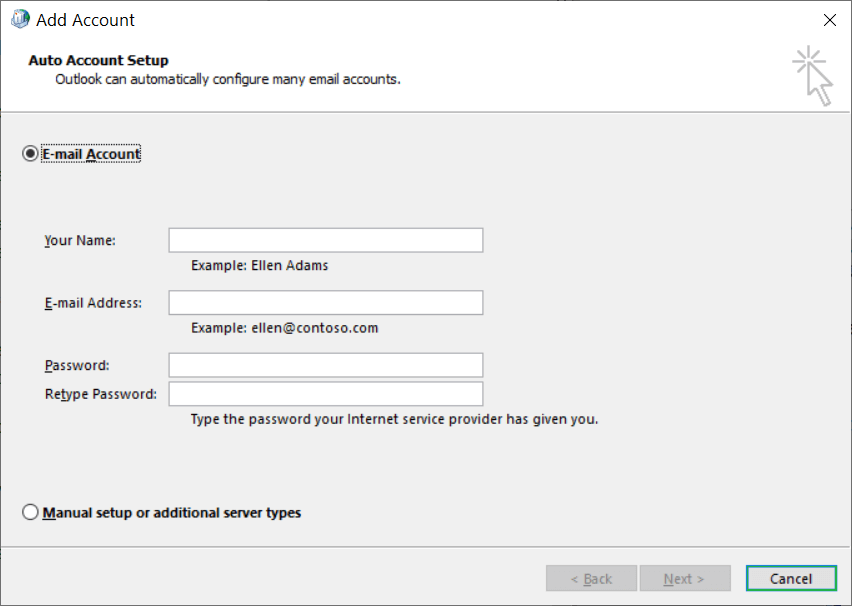The image size is (852, 606).
Task: Focus the E-mail Address input box
Action: tap(325, 303)
